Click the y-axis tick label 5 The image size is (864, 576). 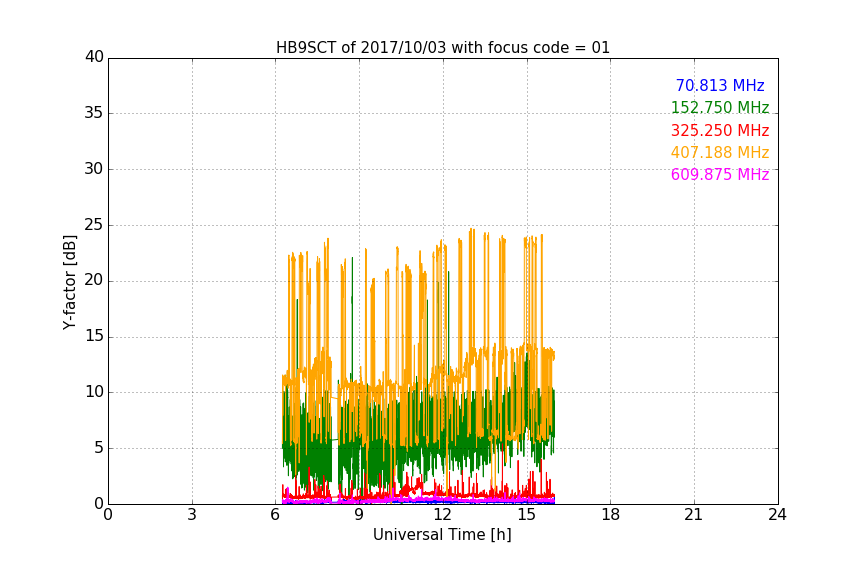(x=99, y=448)
